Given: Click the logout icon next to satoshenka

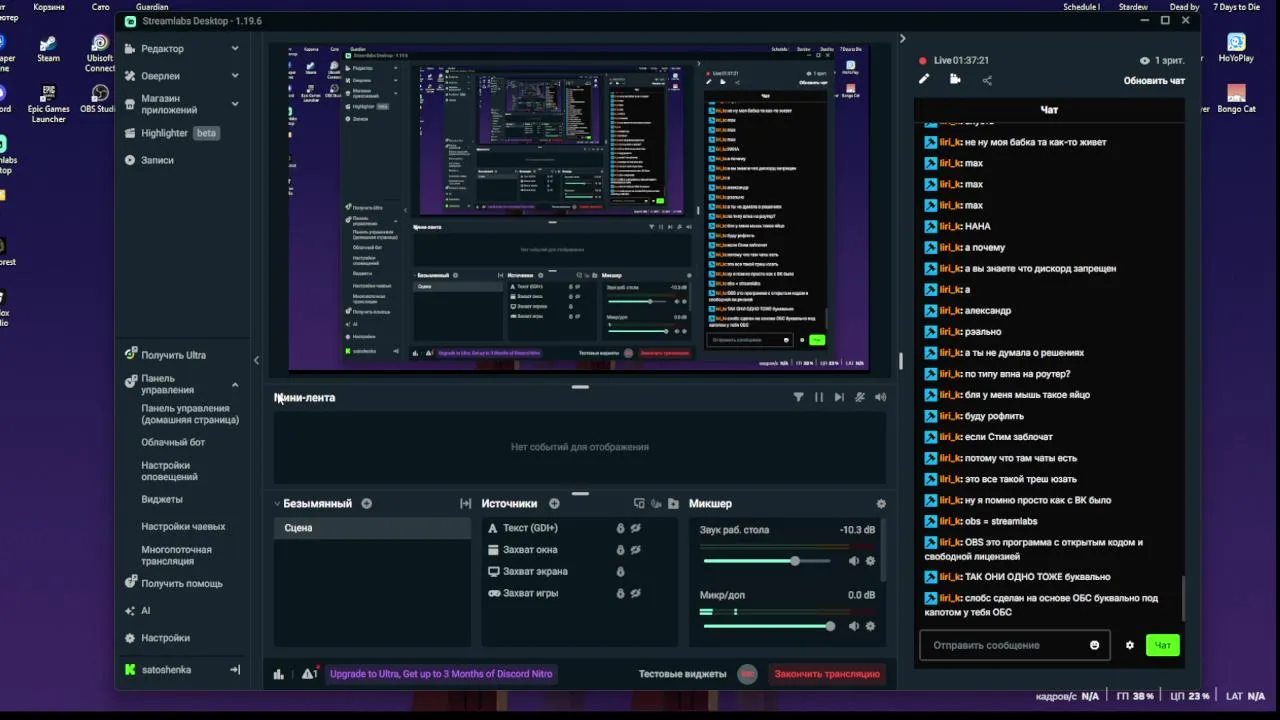Looking at the screenshot, I should (x=235, y=670).
